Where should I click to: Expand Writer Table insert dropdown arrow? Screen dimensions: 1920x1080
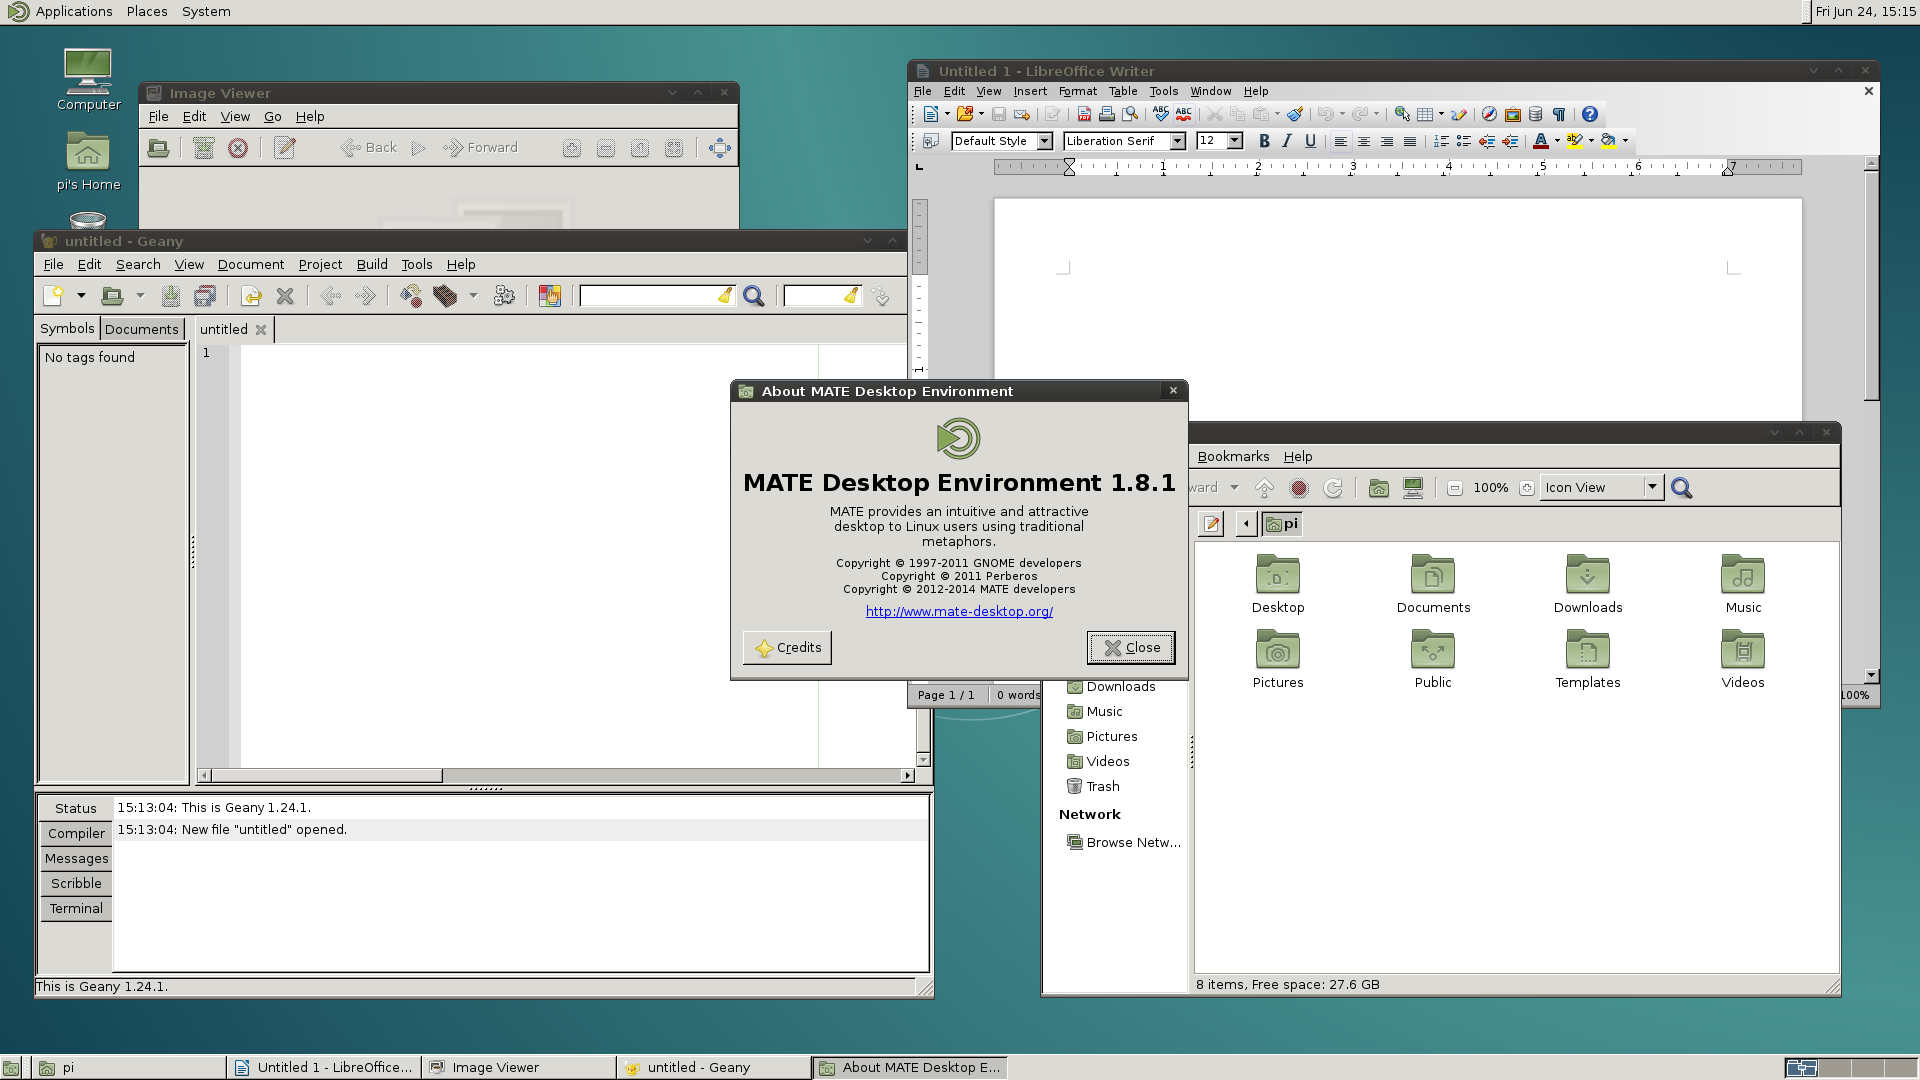point(1441,115)
